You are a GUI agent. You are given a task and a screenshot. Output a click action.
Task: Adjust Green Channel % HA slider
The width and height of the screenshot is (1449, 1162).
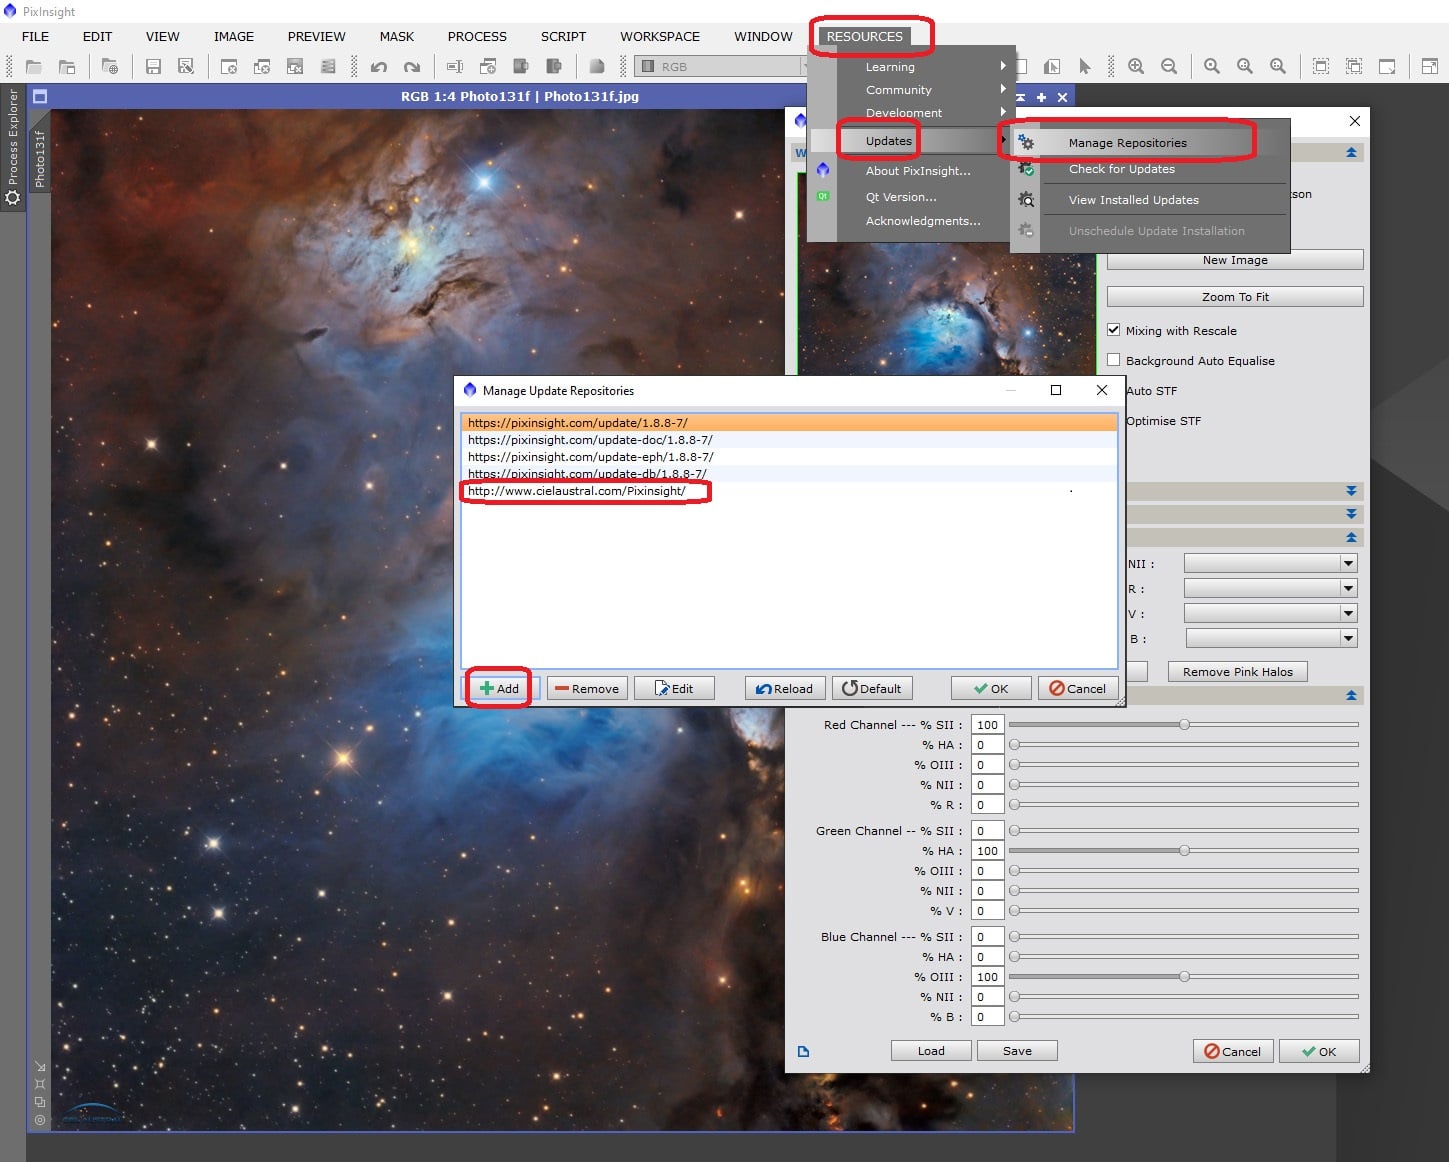point(1184,850)
